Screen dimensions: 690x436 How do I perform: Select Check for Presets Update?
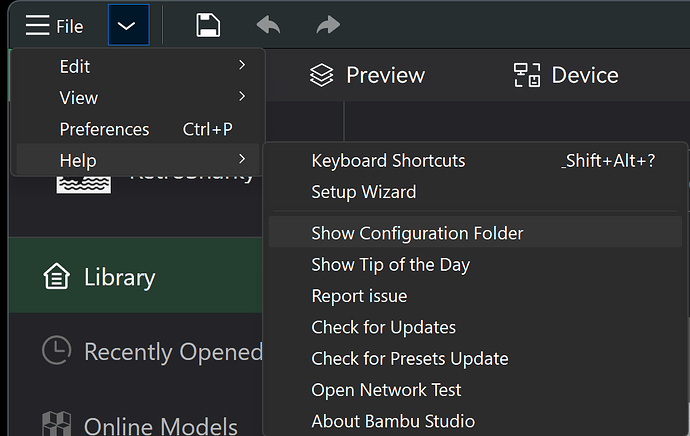click(475, 359)
